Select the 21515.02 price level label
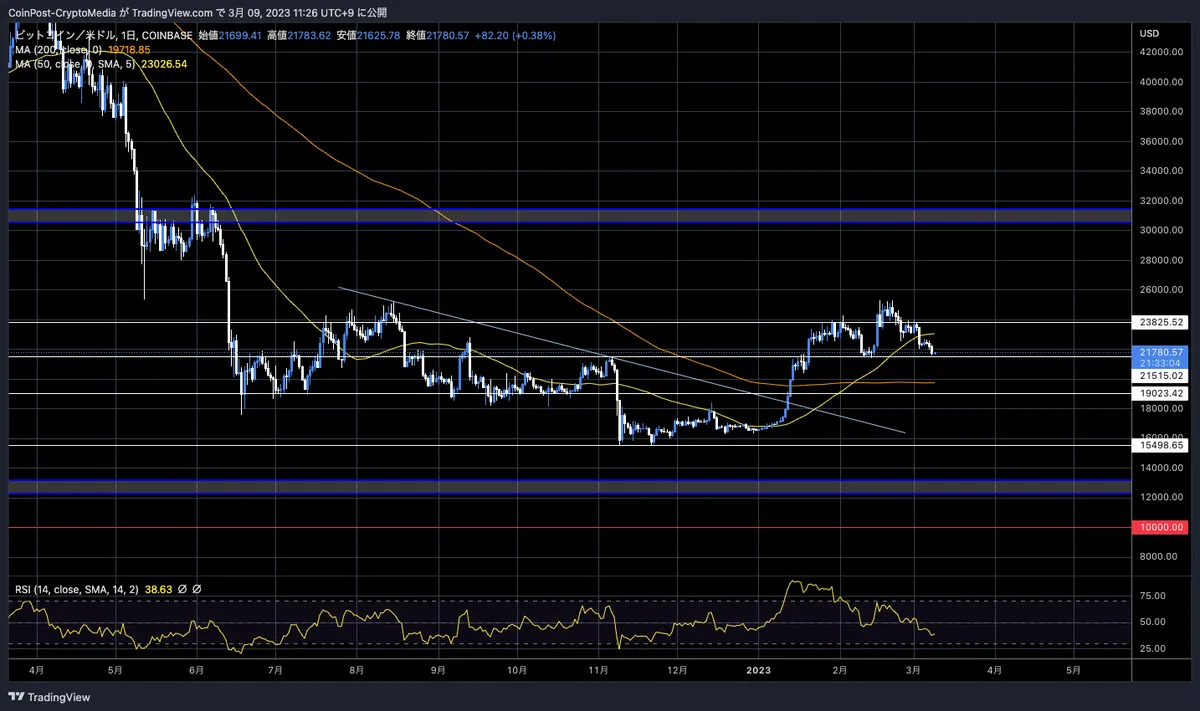1200x711 pixels. 1160,376
